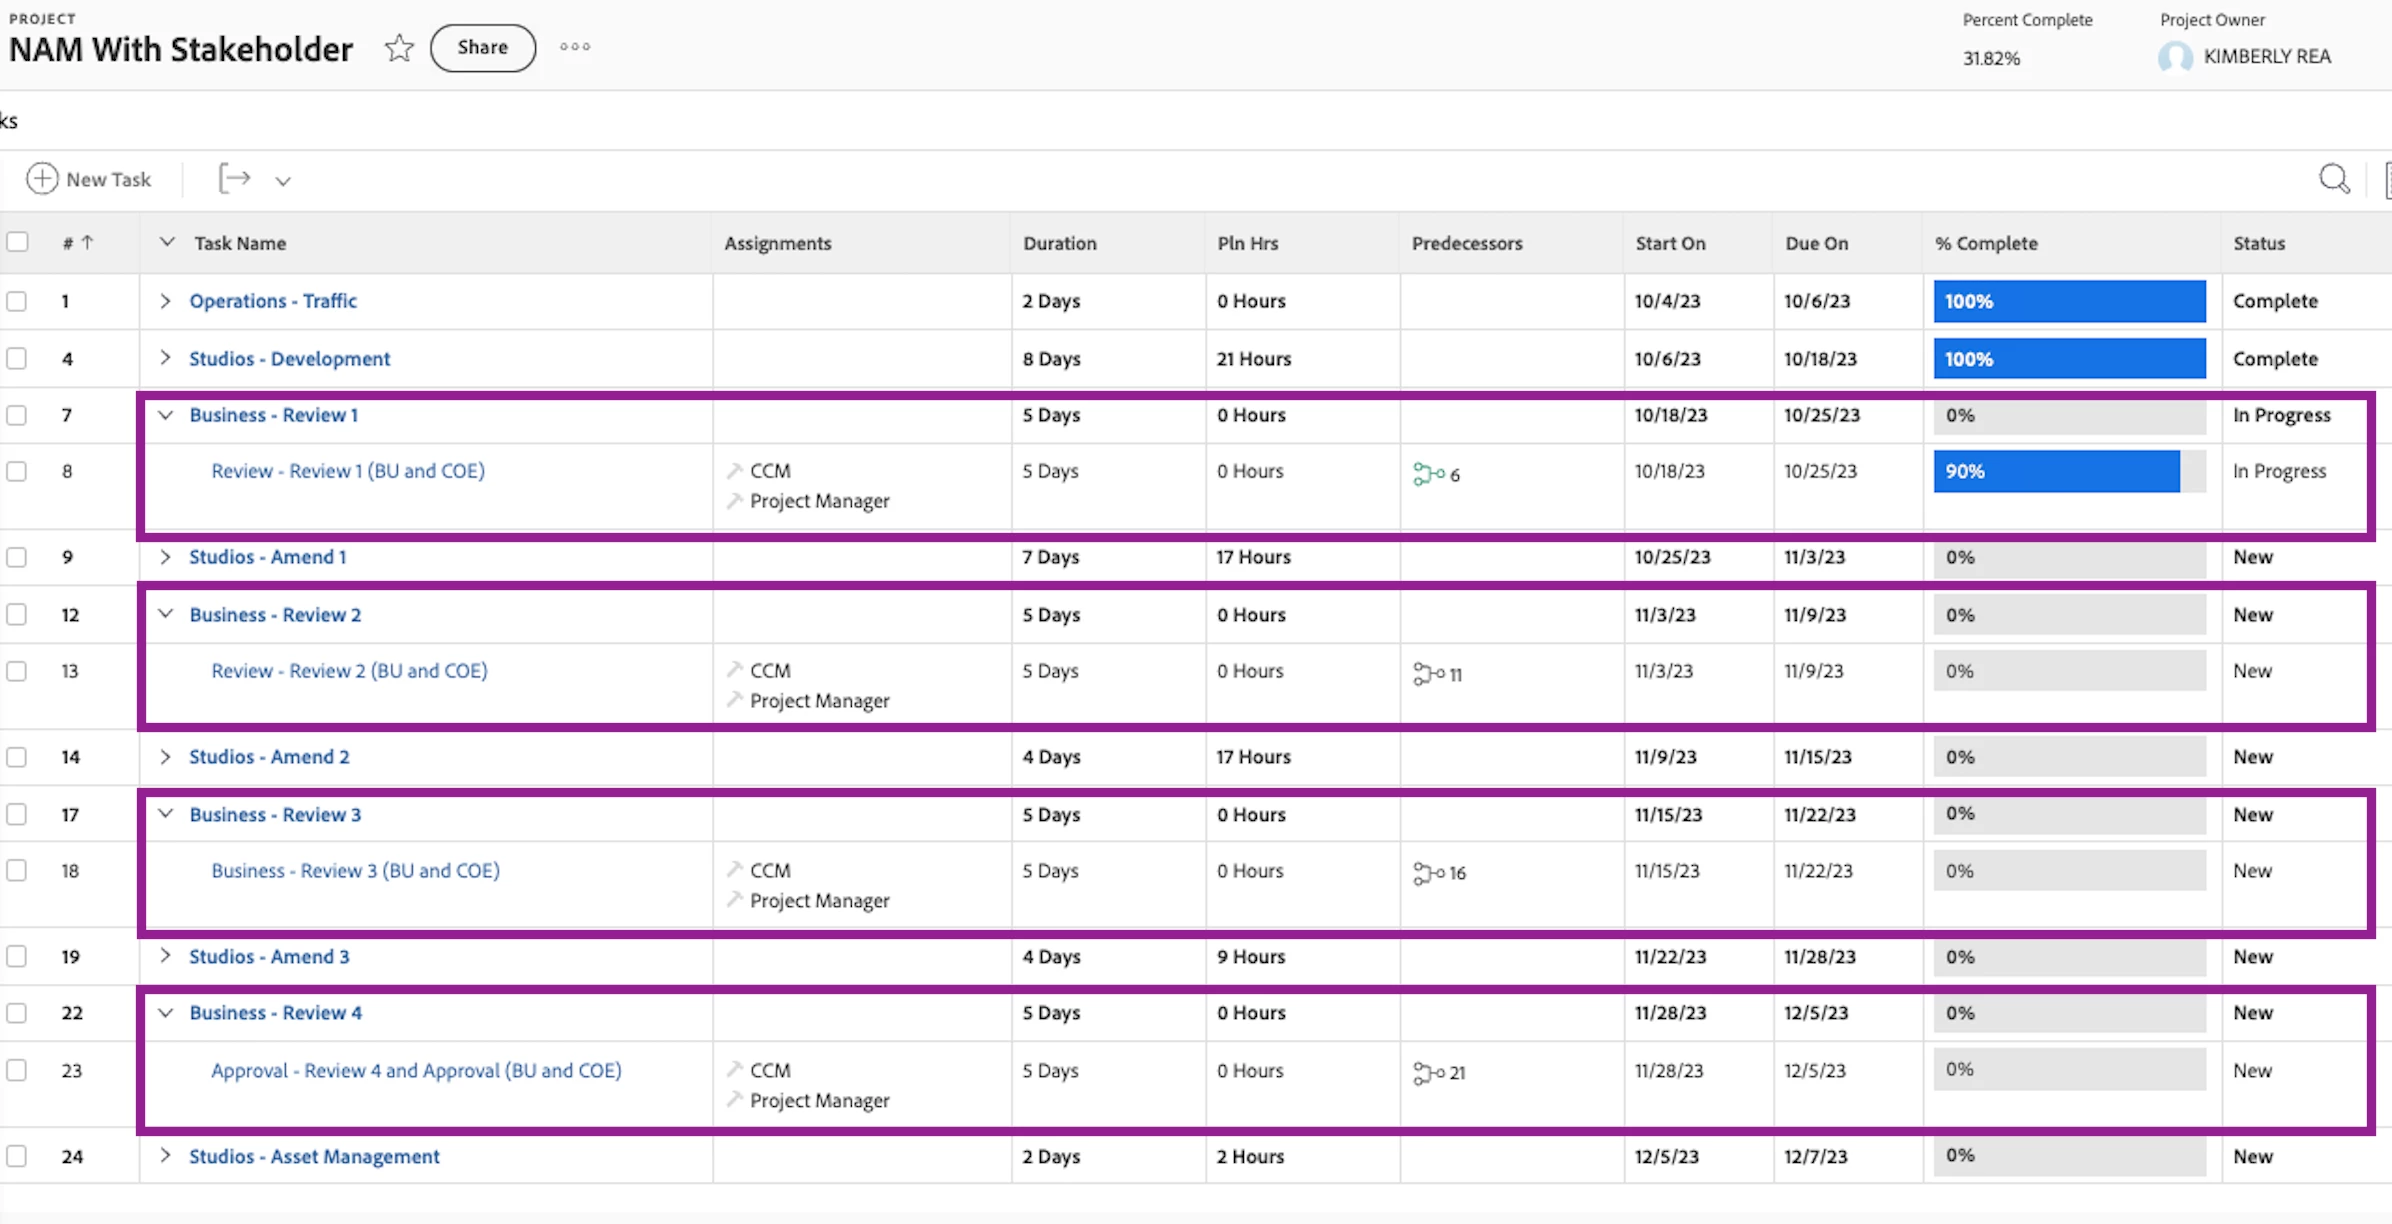Click predecessor link icon for task 8
This screenshot has width=2392, height=1224.
(1428, 474)
